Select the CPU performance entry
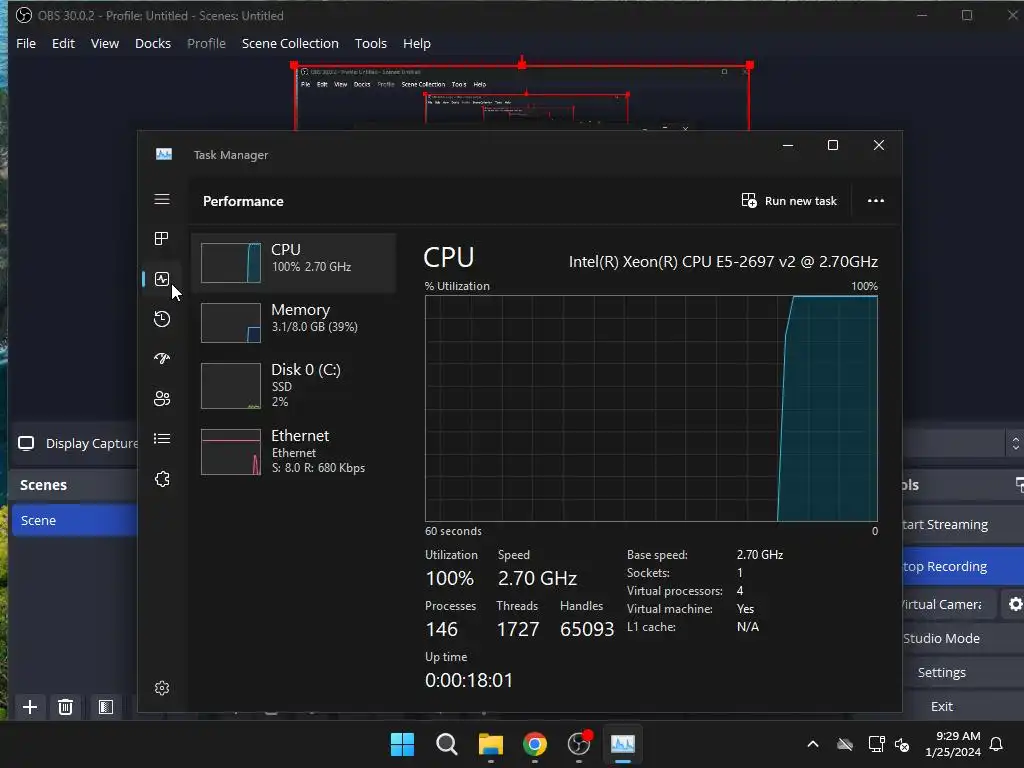Viewport: 1024px width, 768px height. [294, 263]
